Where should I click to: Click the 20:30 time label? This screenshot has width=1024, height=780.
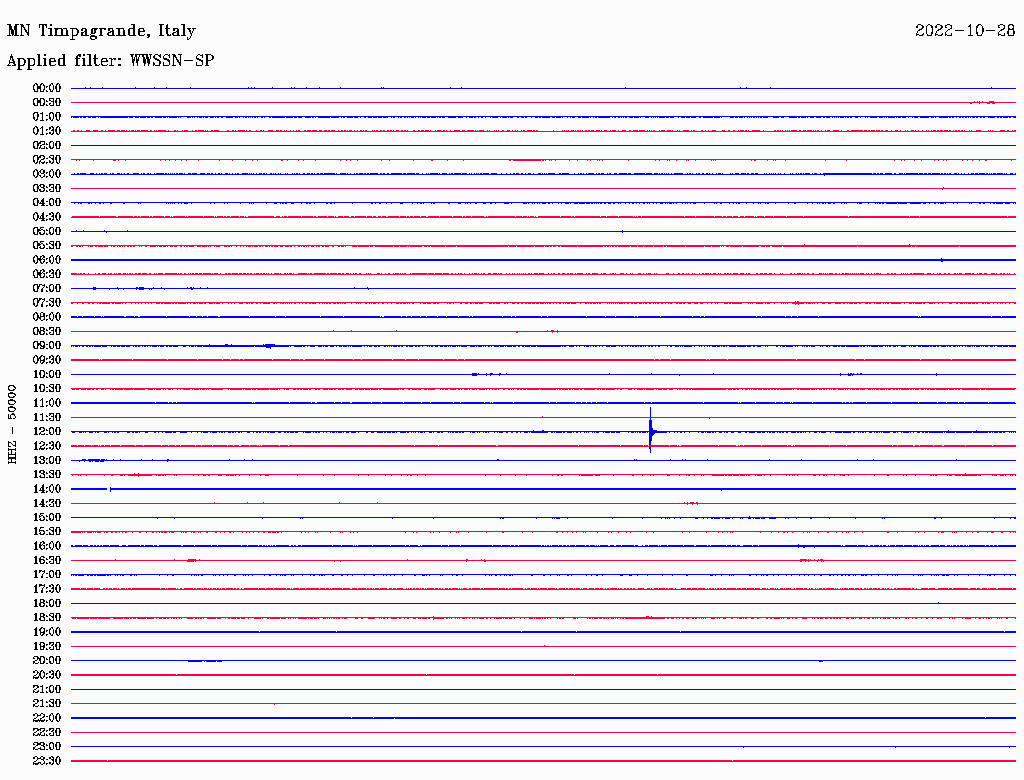[x=47, y=675]
